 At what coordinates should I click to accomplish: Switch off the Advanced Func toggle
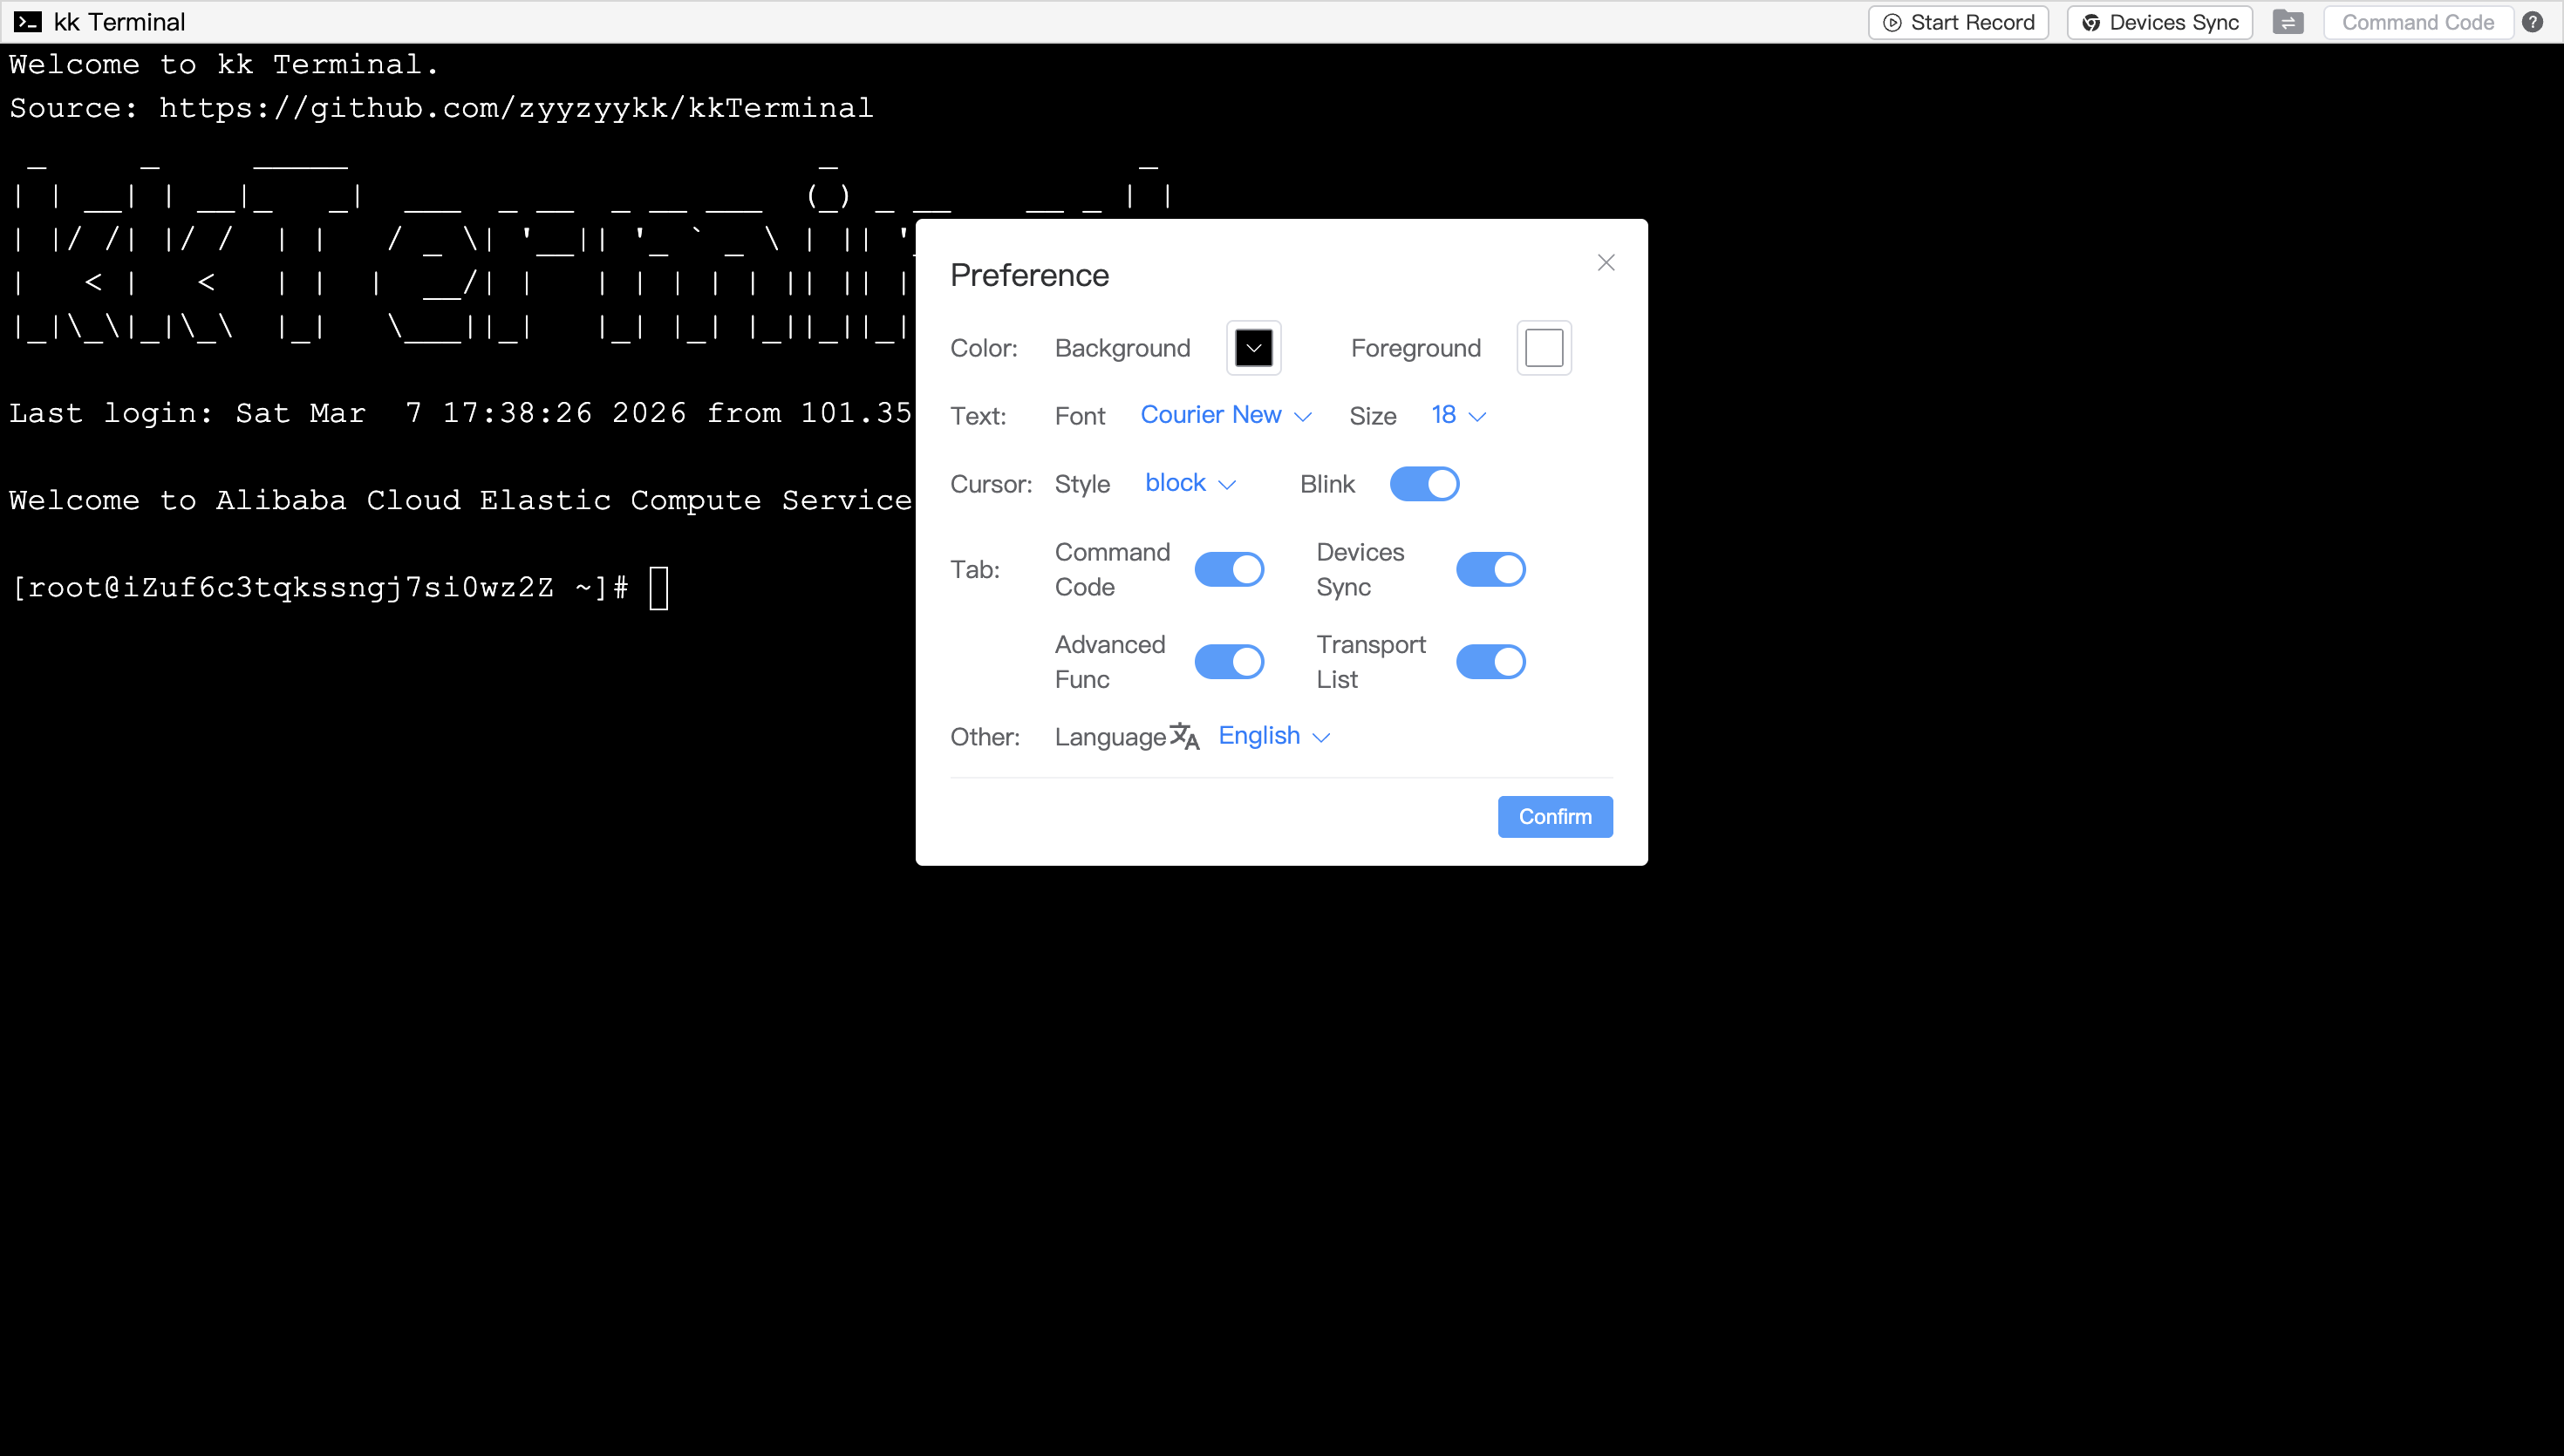coord(1229,661)
